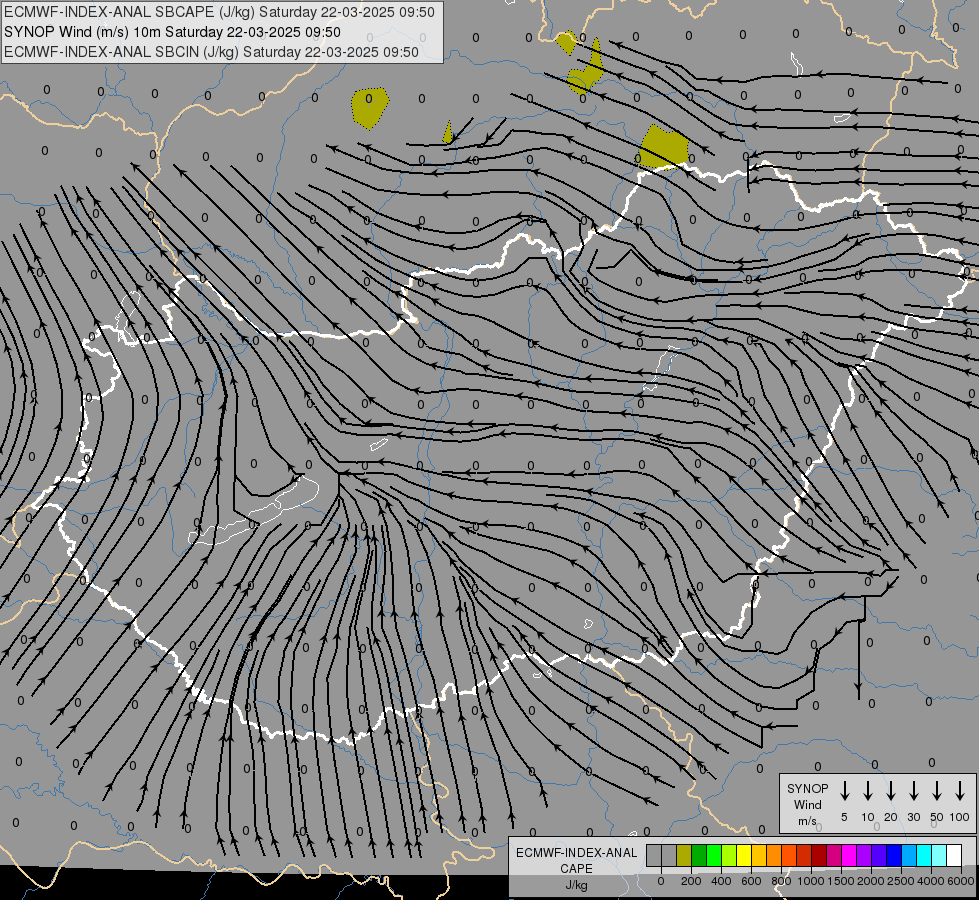This screenshot has height=900, width=979.
Task: Select the bright magenta CAPE legend swatch
Action: click(x=849, y=856)
